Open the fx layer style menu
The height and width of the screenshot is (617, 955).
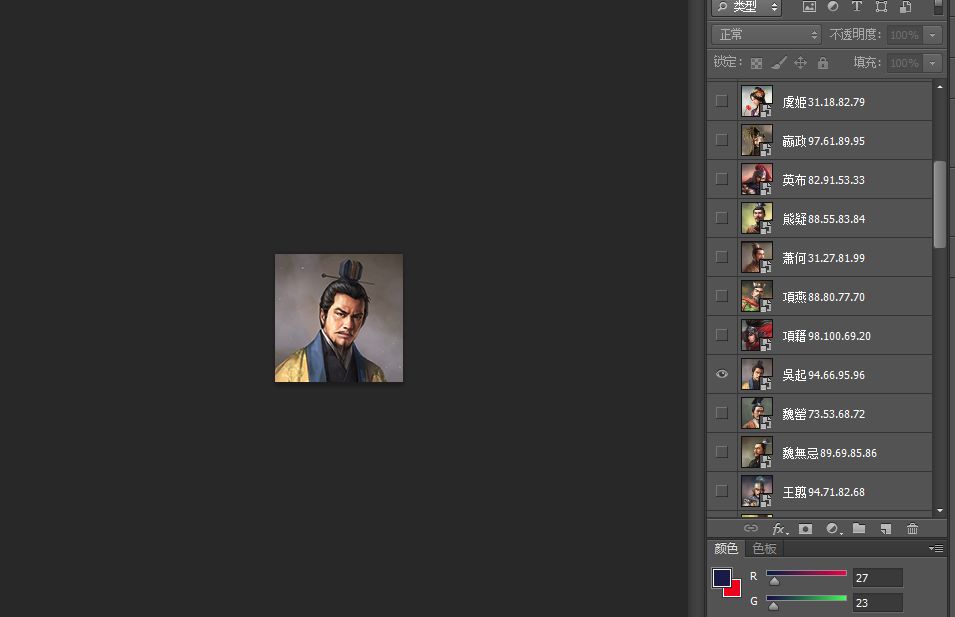[x=780, y=529]
